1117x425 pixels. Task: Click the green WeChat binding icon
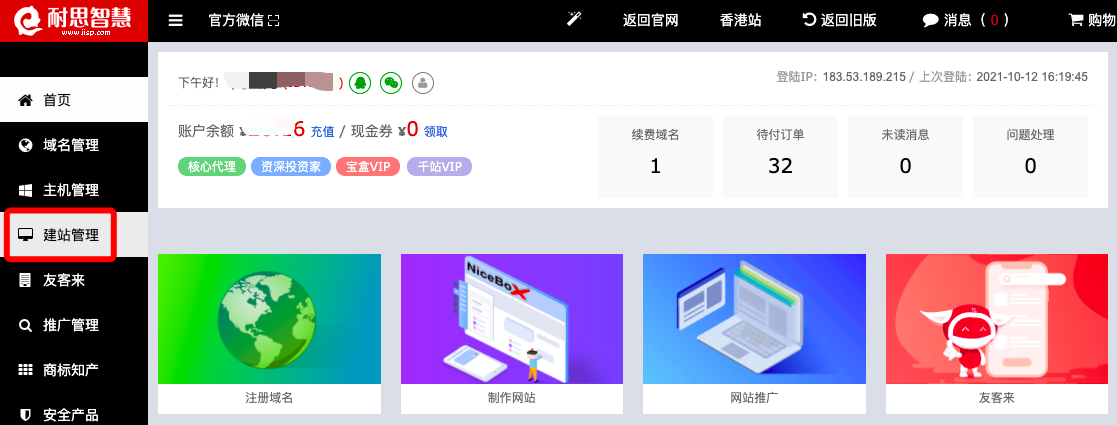(391, 83)
